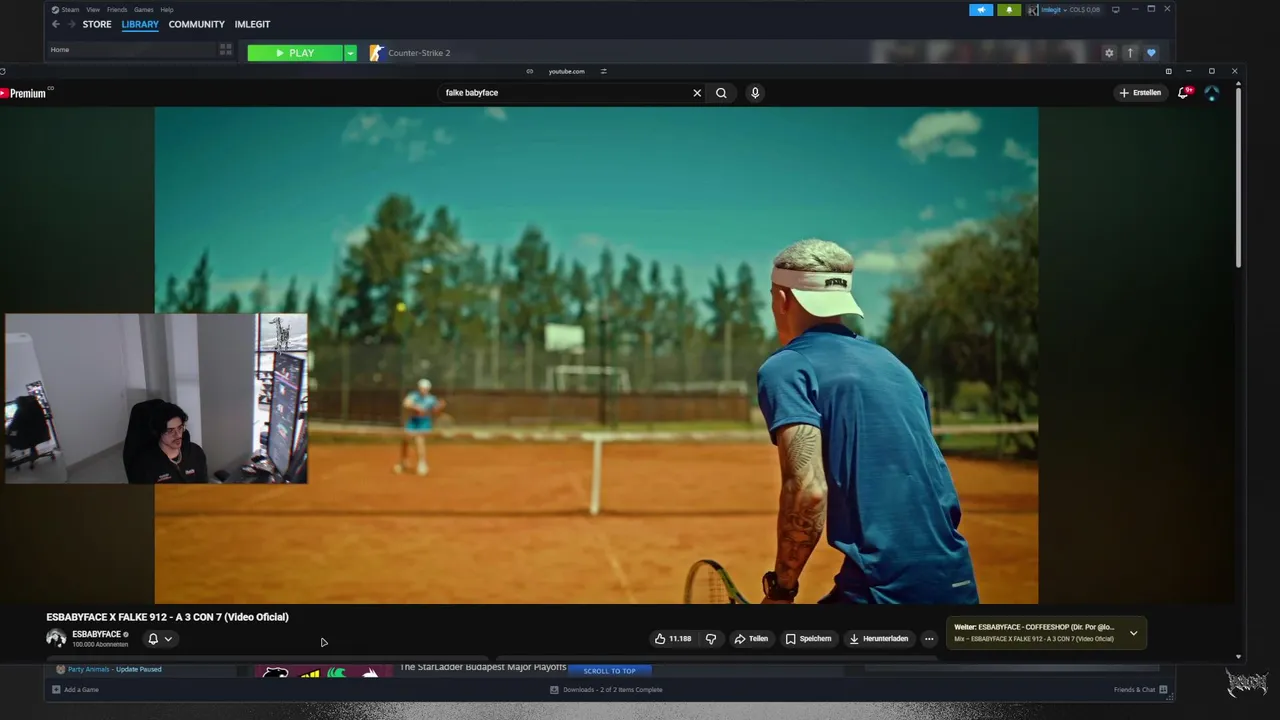Click the browser sidebar panel toggle icon
Viewport: 1280px width, 720px height.
(x=1168, y=71)
